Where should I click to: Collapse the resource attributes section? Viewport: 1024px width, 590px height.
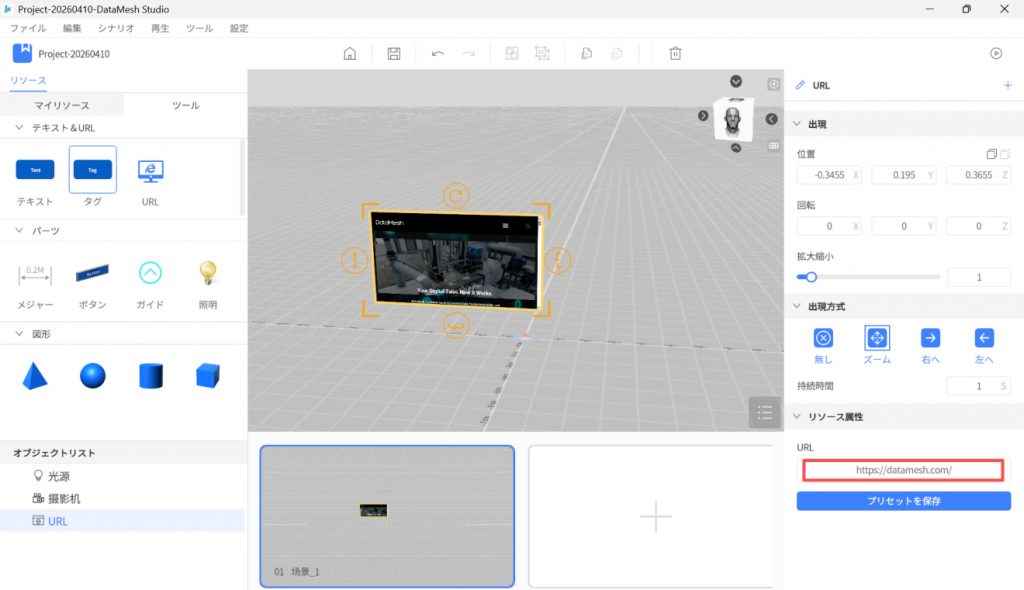pos(797,416)
